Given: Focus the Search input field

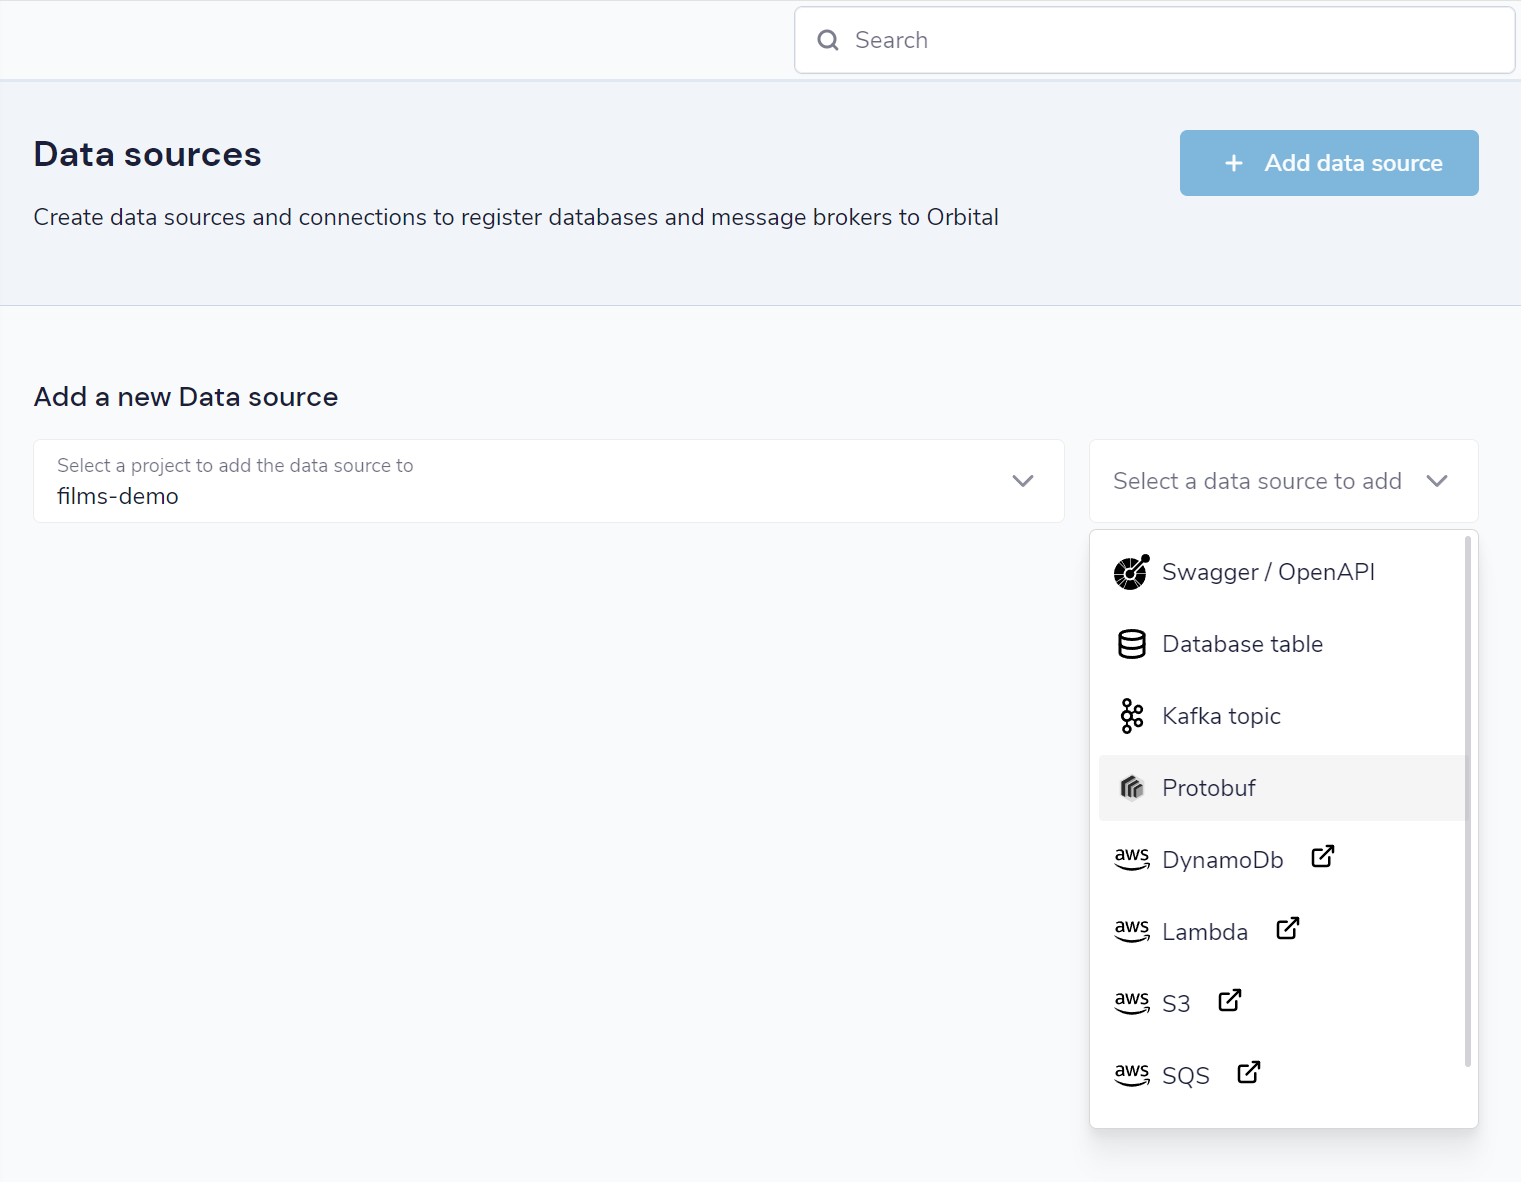Looking at the screenshot, I should coord(1155,40).
